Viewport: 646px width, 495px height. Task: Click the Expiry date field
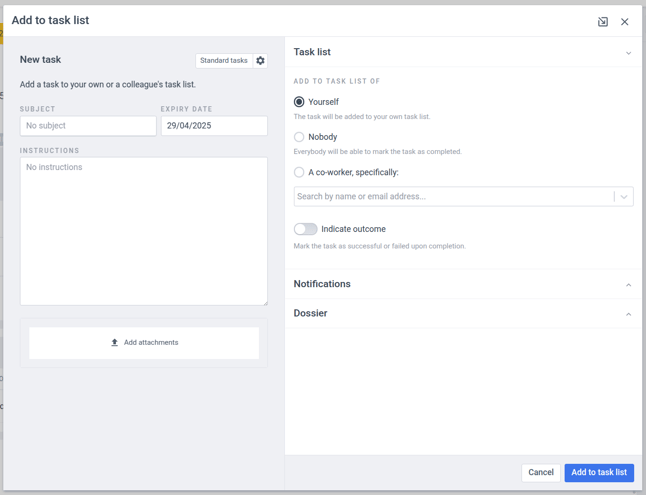tap(214, 126)
